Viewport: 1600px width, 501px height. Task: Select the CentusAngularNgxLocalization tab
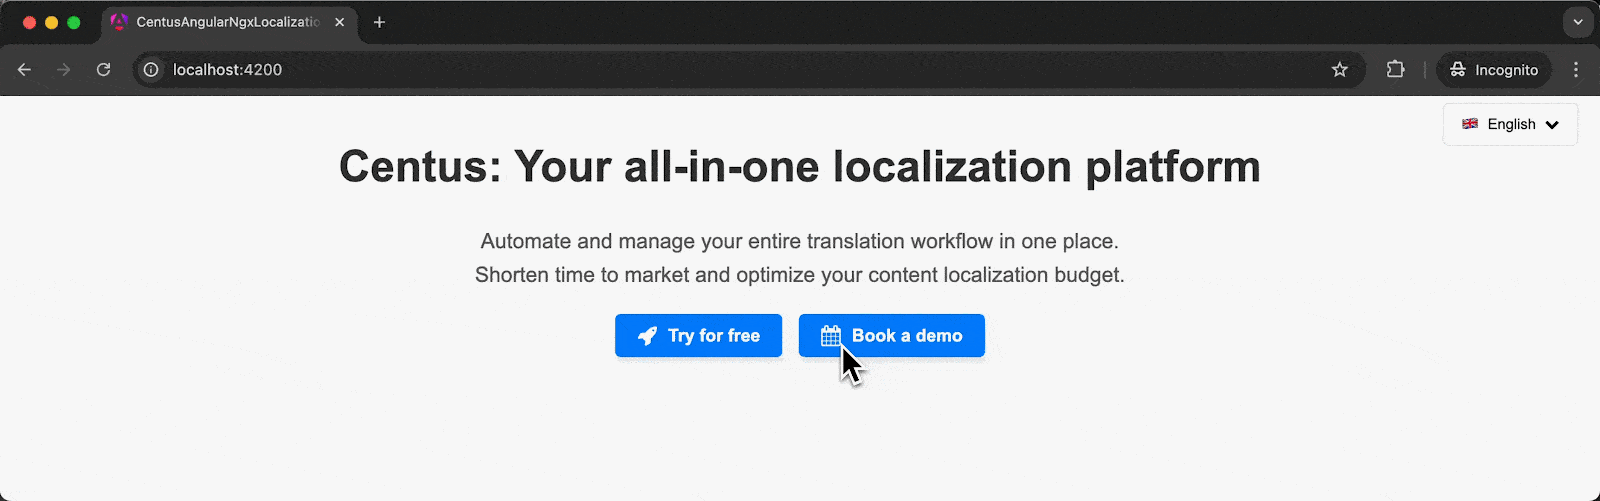tap(228, 22)
